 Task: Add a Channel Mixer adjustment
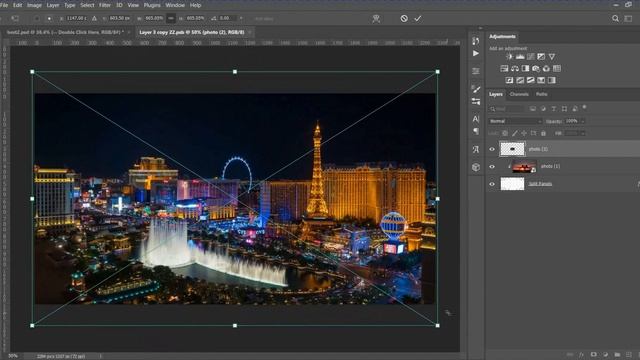tap(546, 69)
